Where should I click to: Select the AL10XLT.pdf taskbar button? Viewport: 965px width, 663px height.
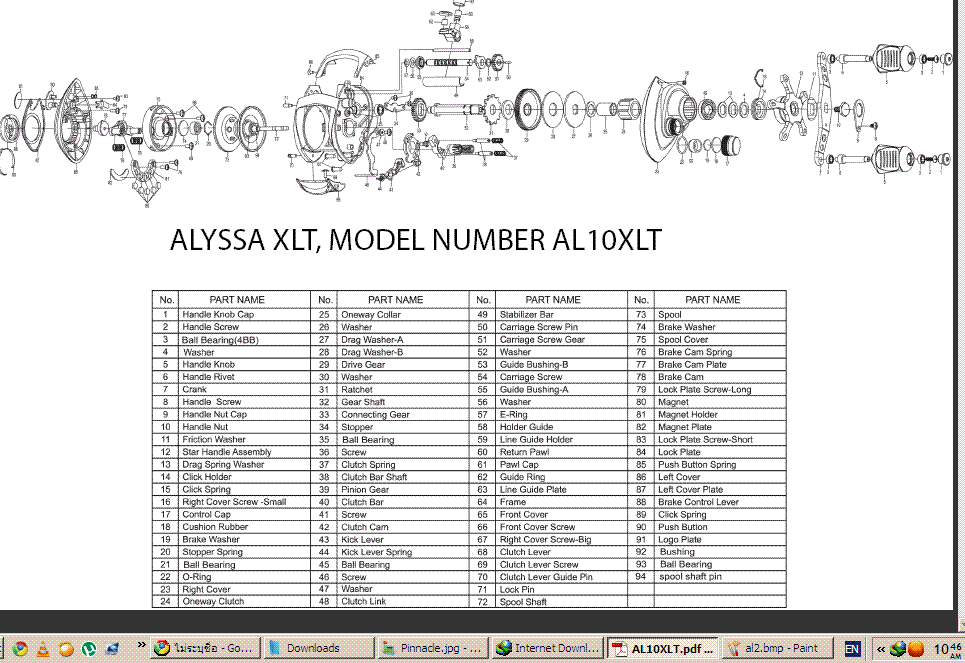coord(663,648)
